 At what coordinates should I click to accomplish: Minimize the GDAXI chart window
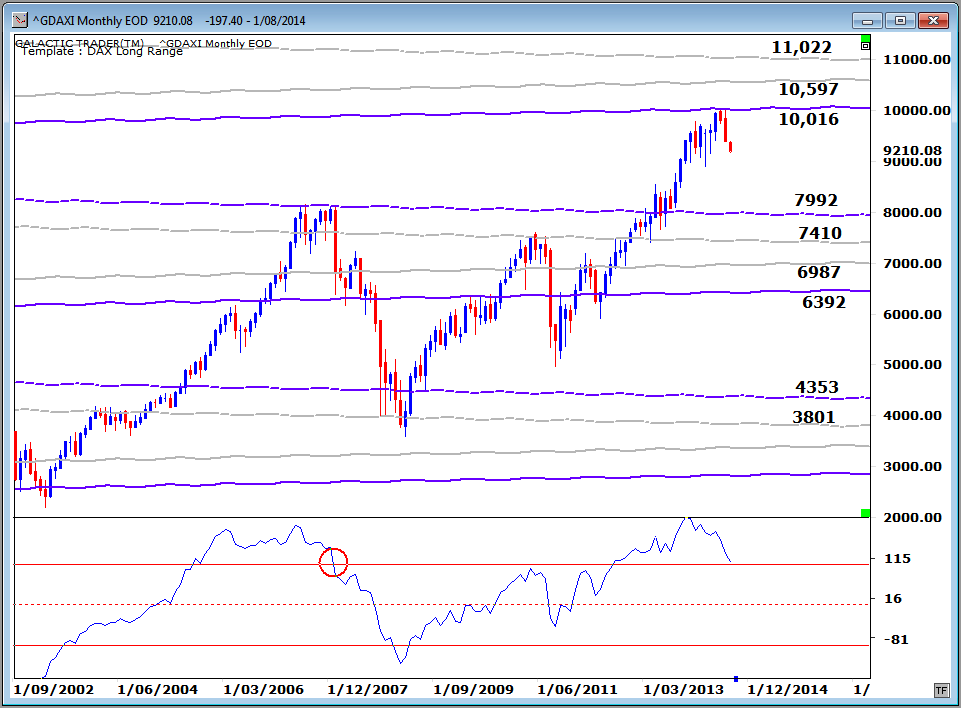pos(867,20)
